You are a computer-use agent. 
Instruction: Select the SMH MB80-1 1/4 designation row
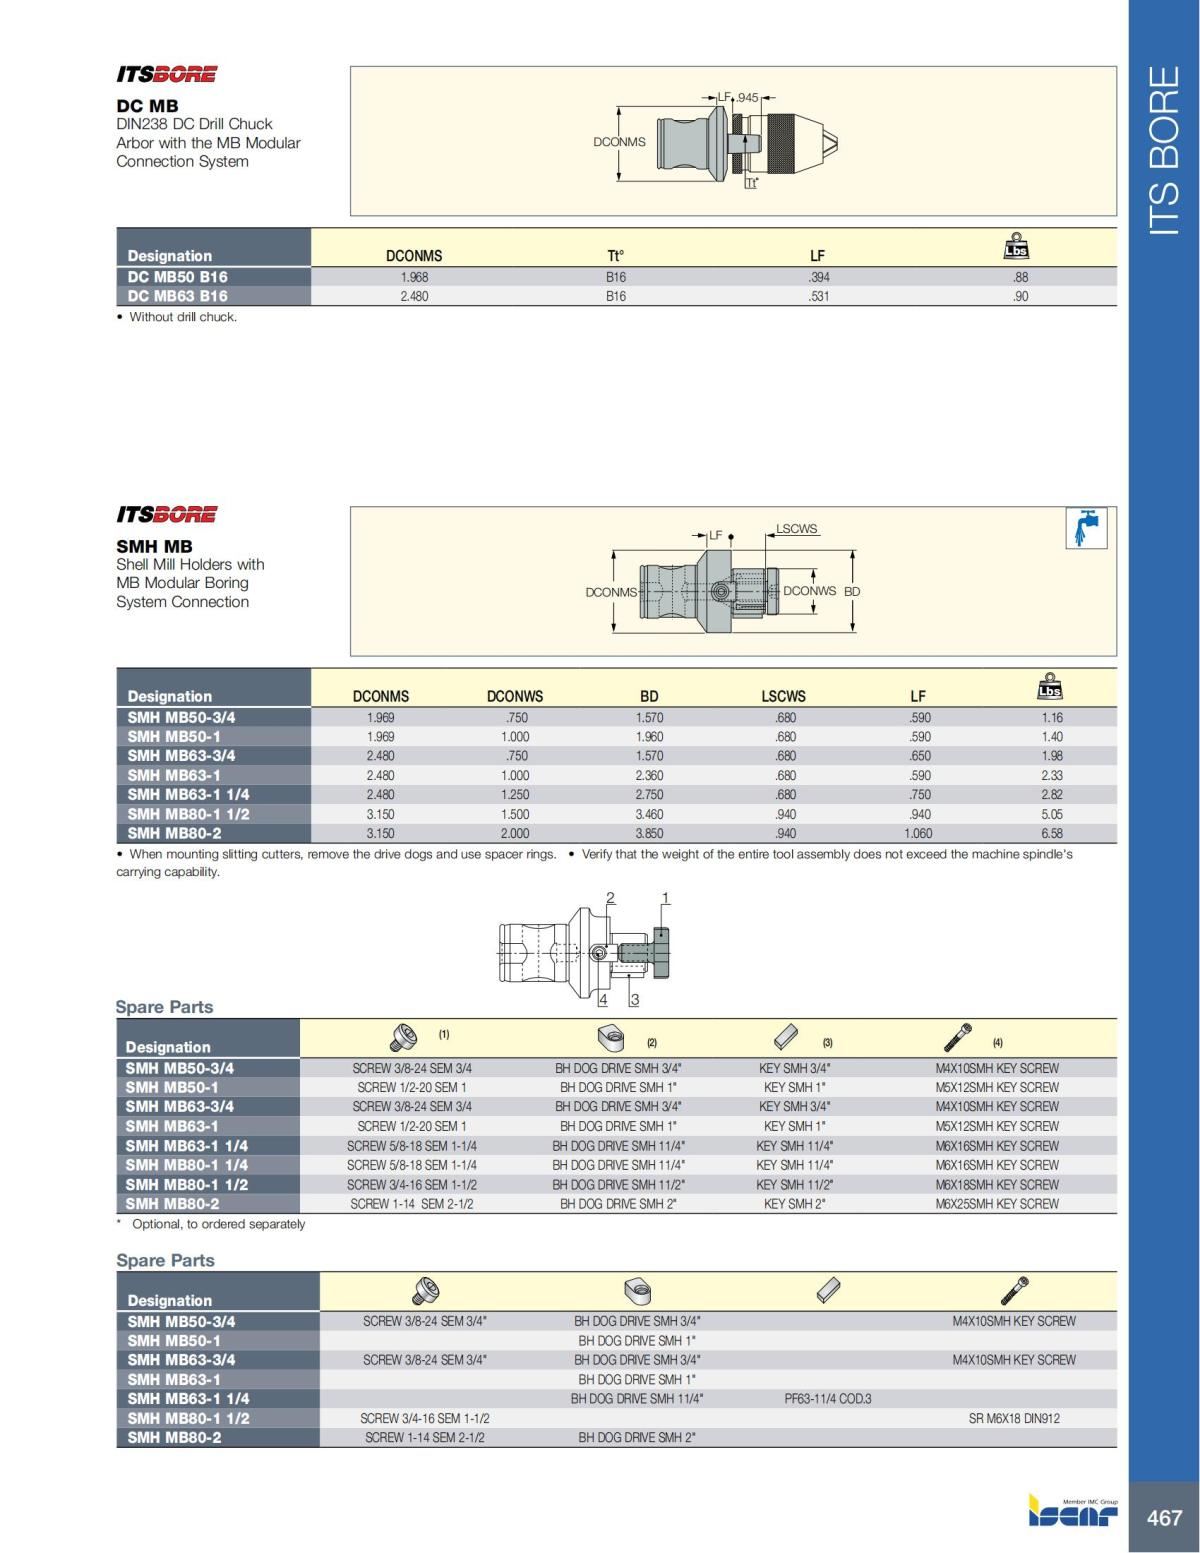click(x=616, y=1165)
